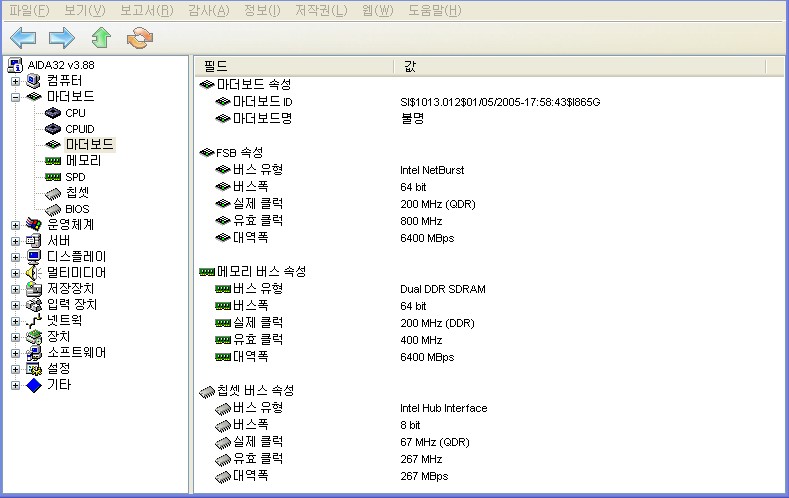This screenshot has width=789, height=498.
Task: Click the 저장장치 storage drive icon
Action: pos(33,289)
